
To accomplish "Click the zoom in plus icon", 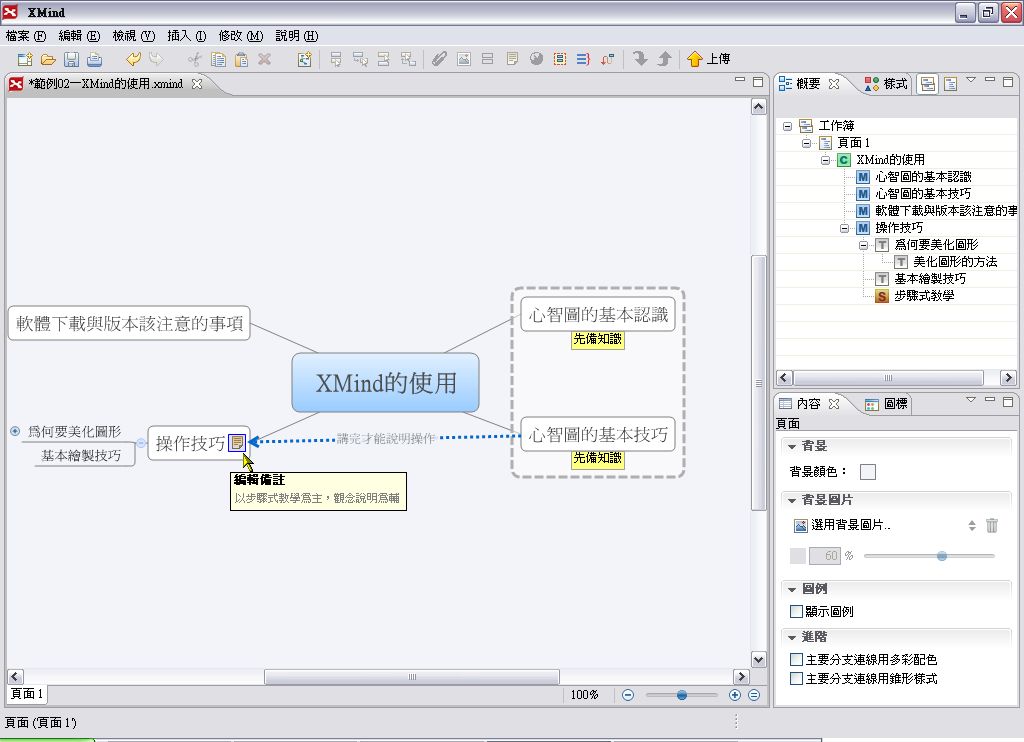I will tap(735, 695).
